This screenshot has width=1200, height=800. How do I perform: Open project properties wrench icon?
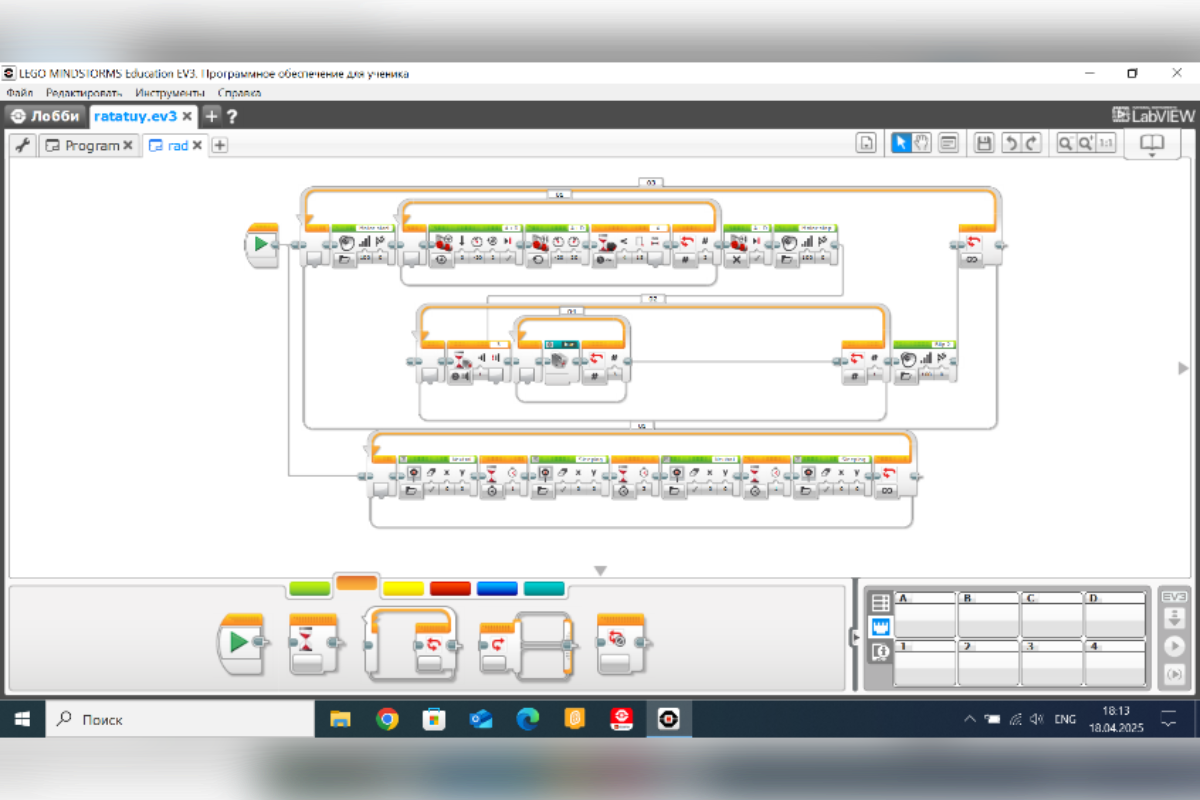23,145
